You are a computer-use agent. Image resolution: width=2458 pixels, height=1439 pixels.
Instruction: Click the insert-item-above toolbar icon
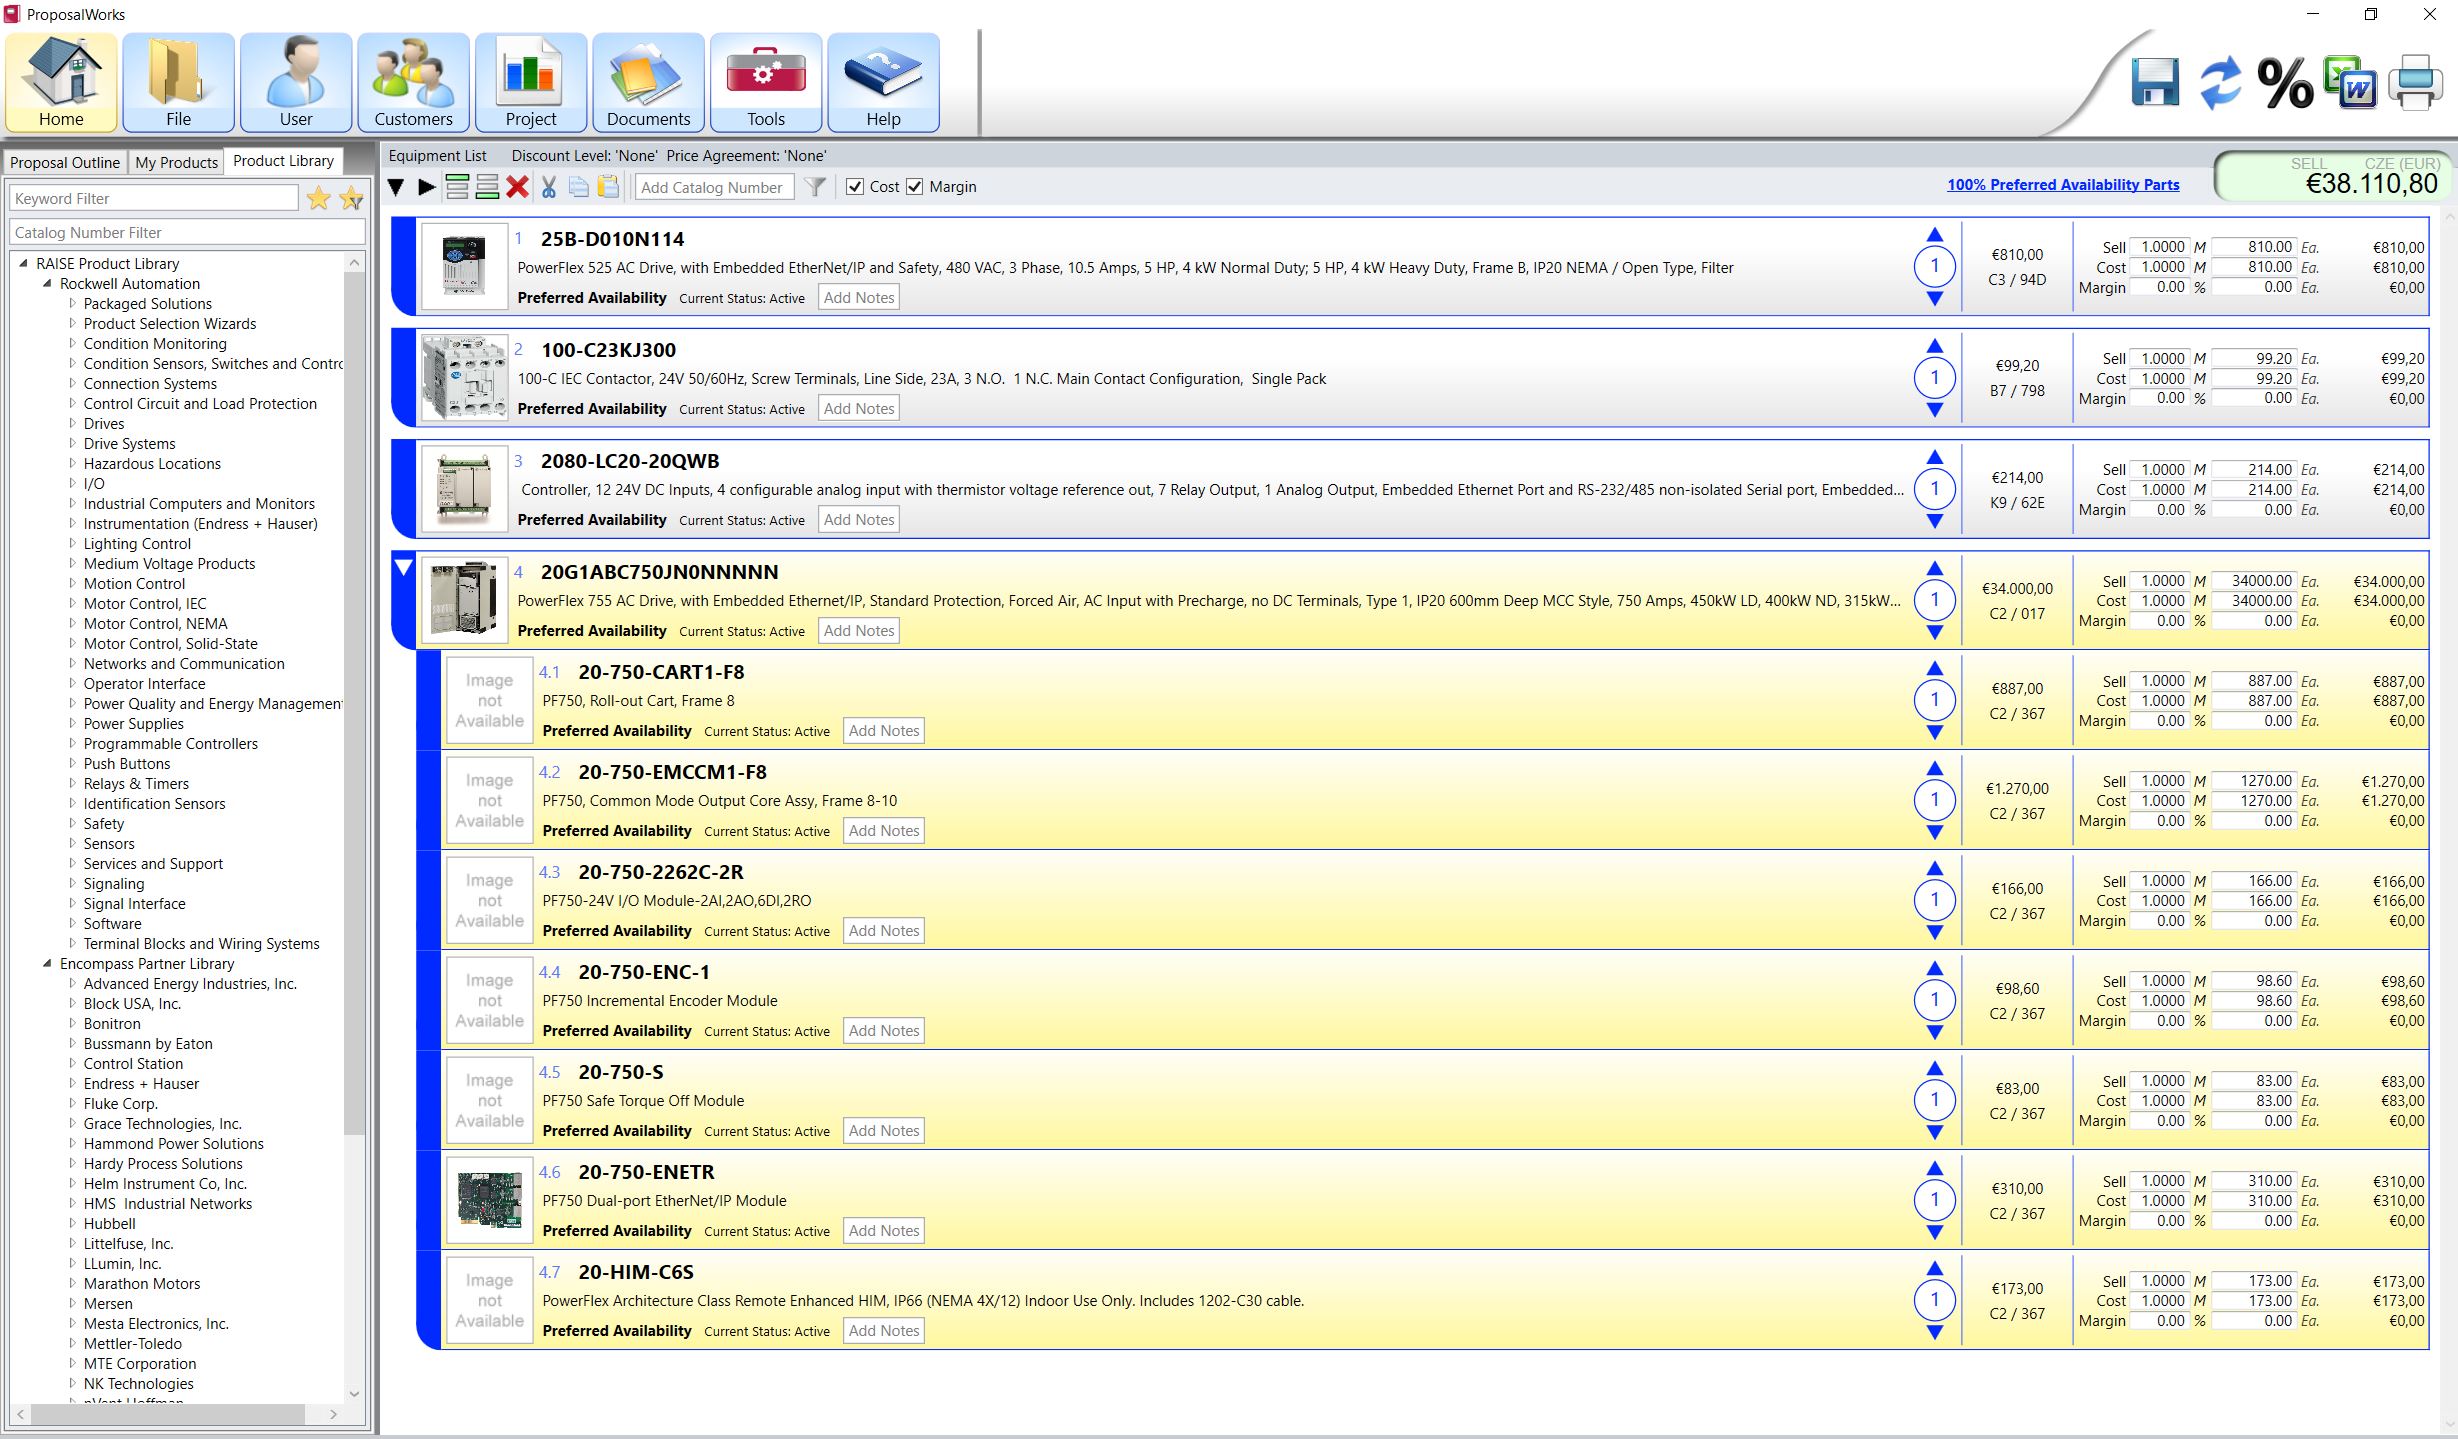(457, 187)
